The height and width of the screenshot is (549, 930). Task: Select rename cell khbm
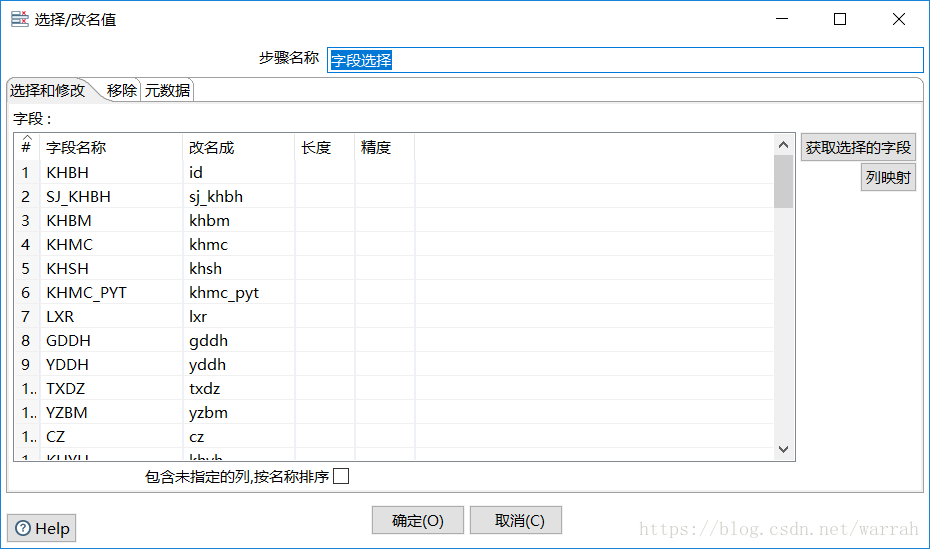click(238, 220)
